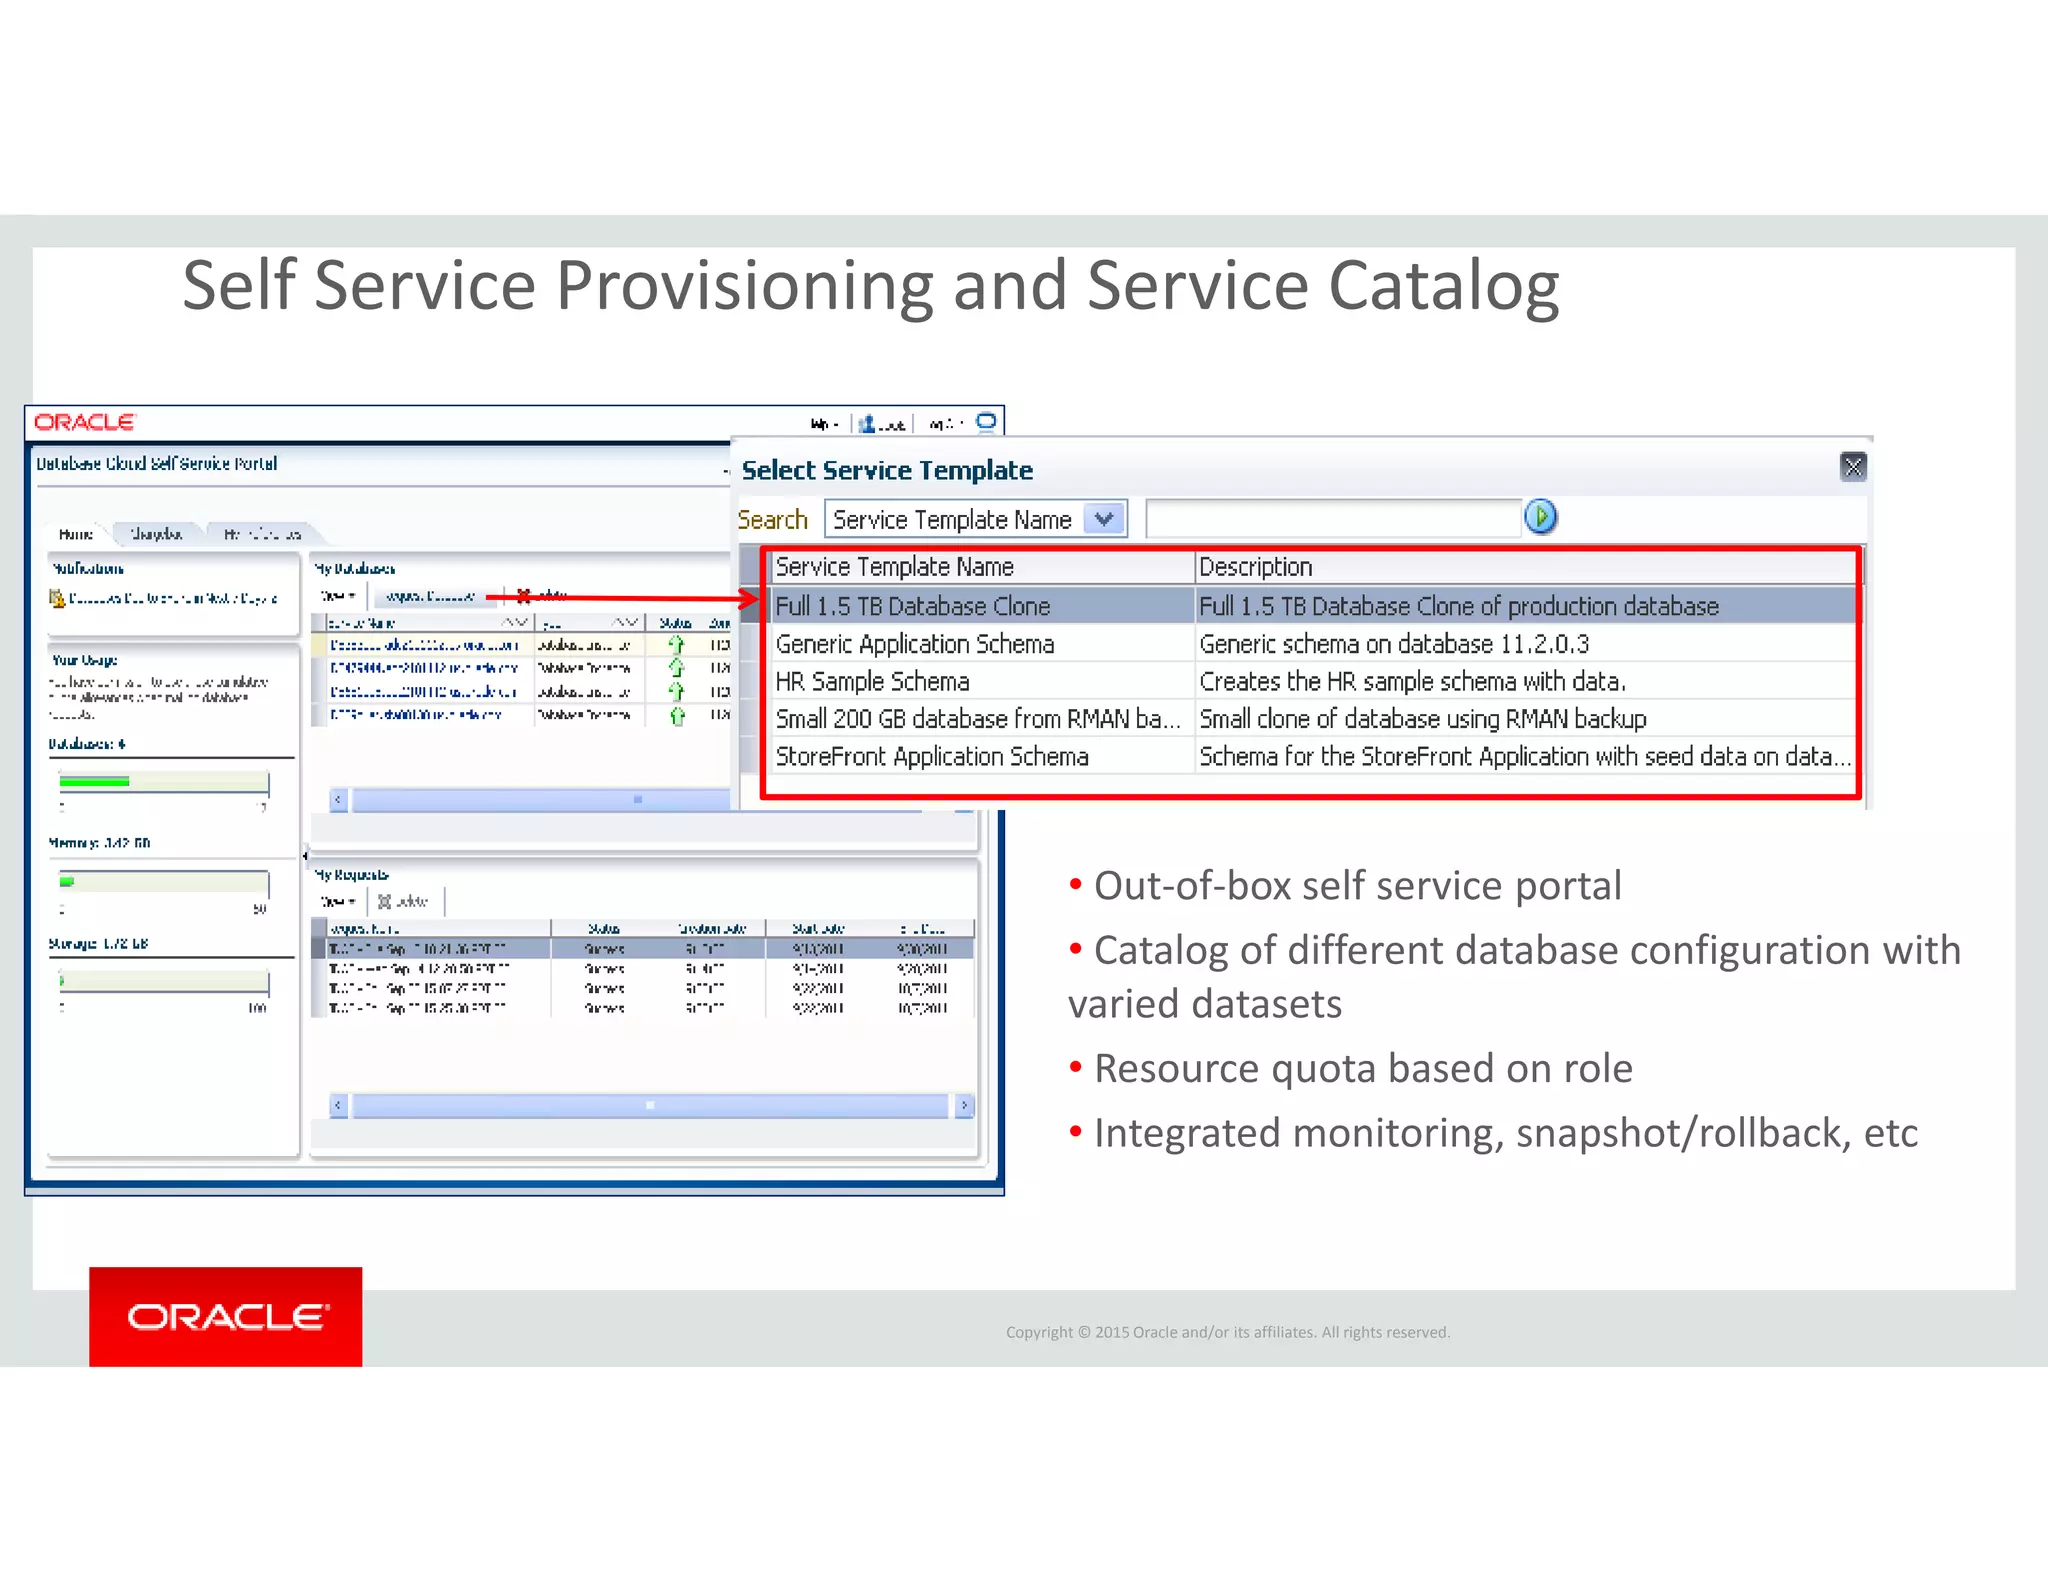Click the Request Name column header
The height and width of the screenshot is (1582, 2048).
(x=438, y=928)
